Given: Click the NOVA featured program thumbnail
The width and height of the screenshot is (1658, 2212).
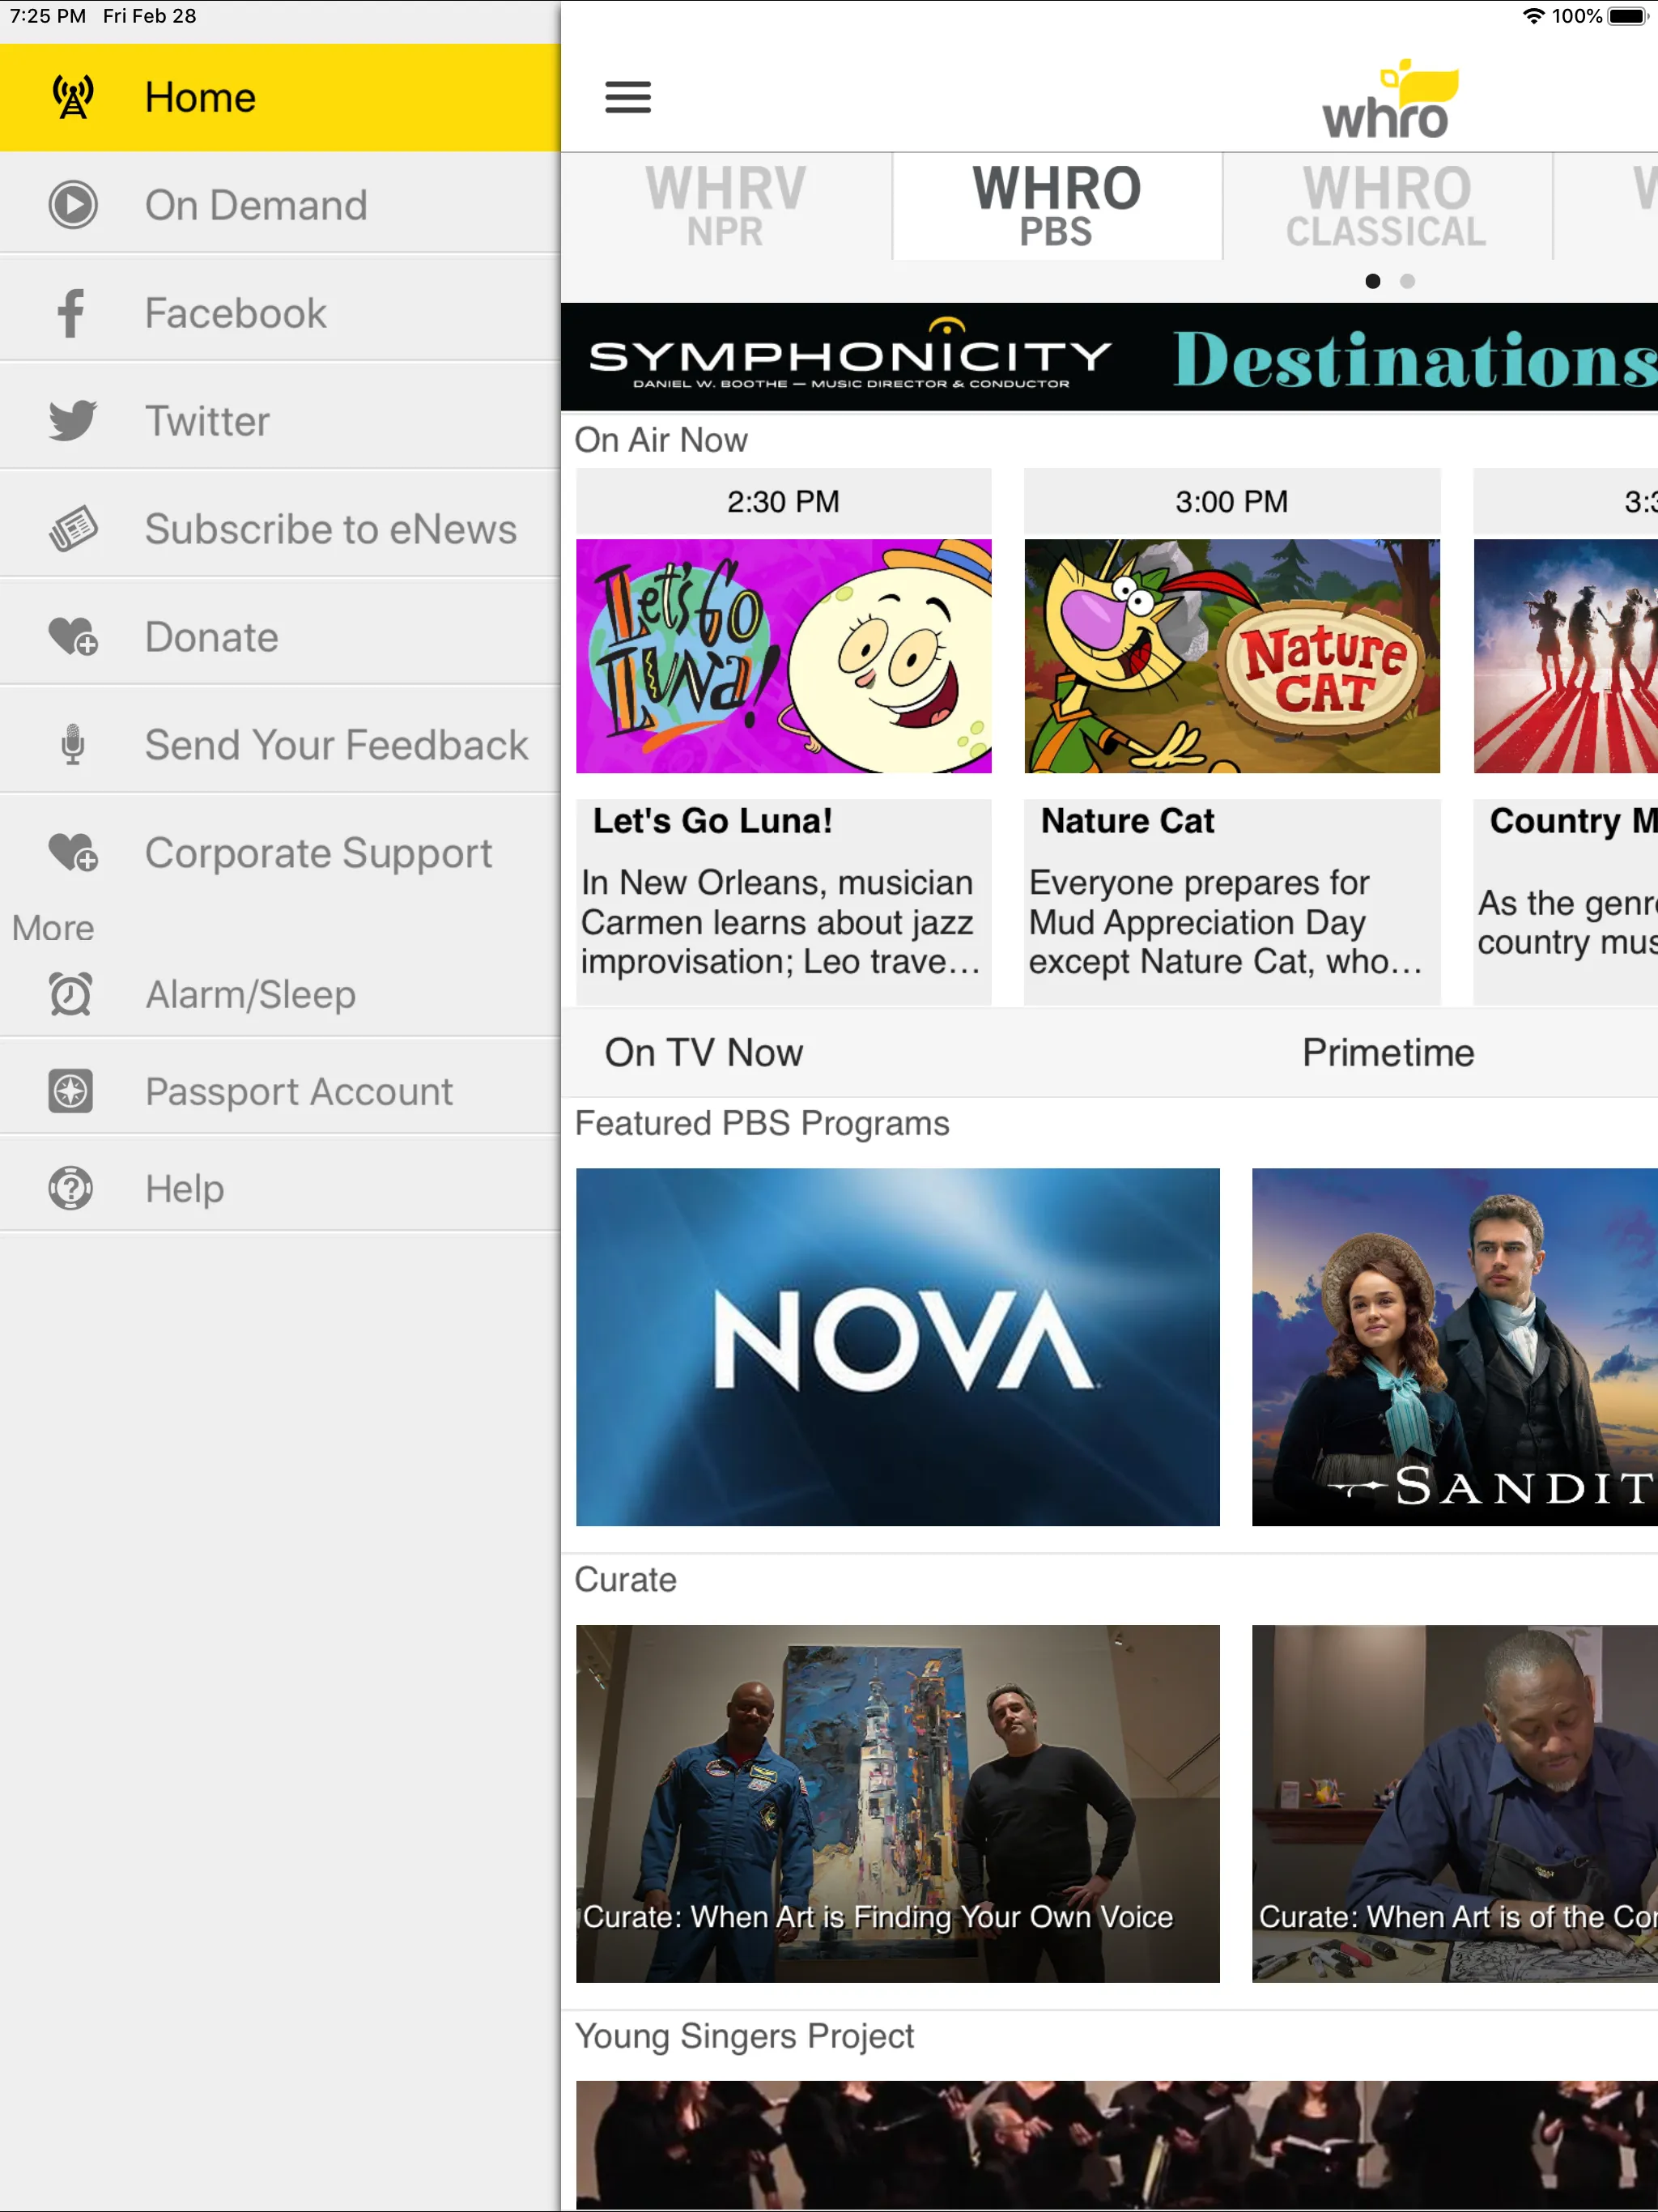Looking at the screenshot, I should pyautogui.click(x=899, y=1345).
